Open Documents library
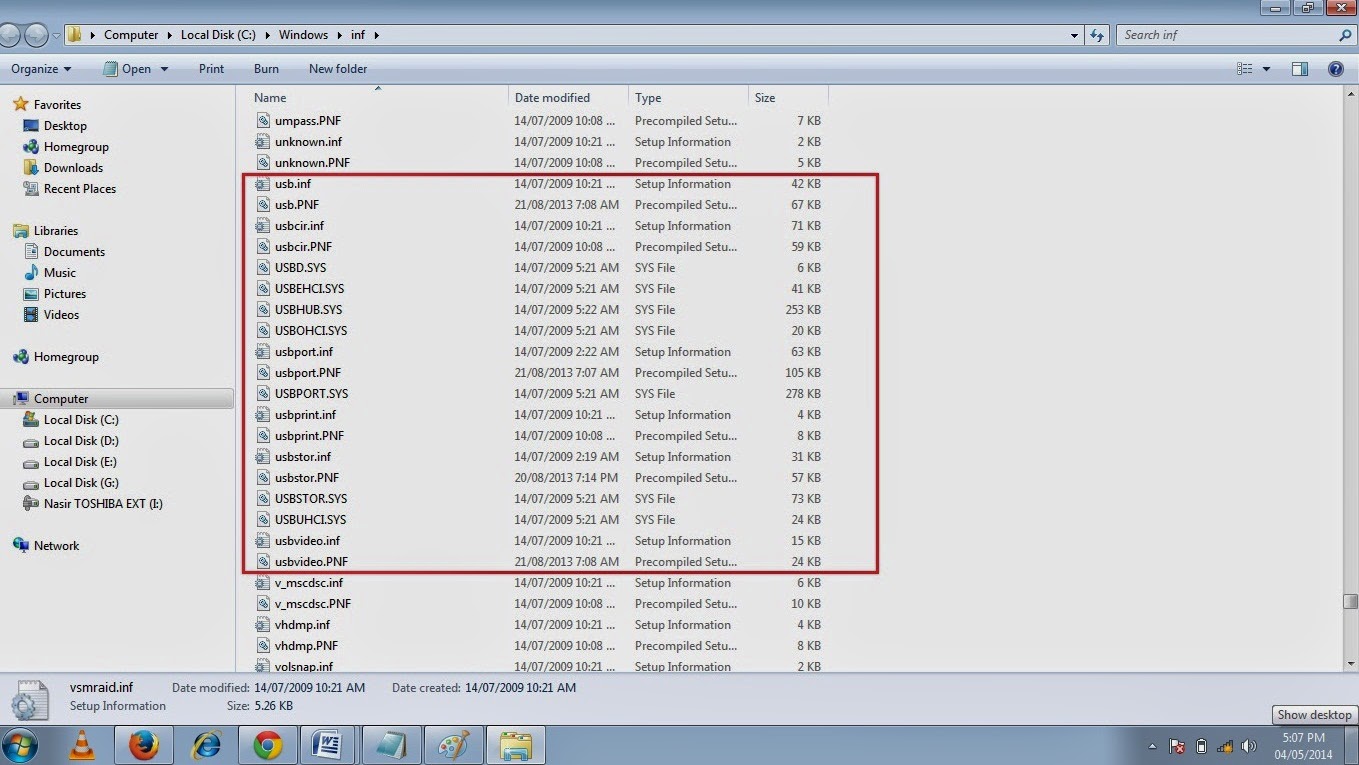This screenshot has height=765, width=1359. click(74, 252)
